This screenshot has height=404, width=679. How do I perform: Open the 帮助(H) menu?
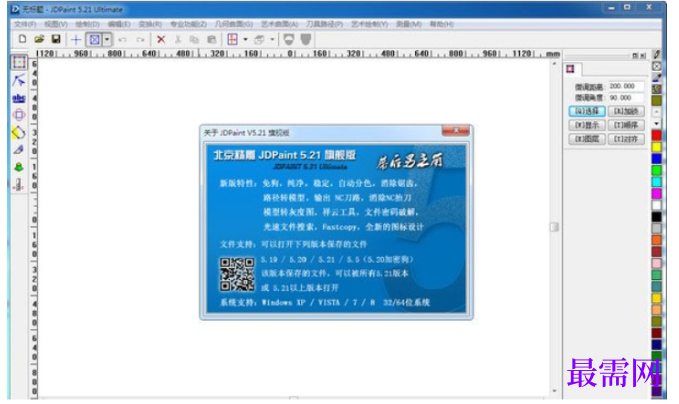pyautogui.click(x=442, y=24)
